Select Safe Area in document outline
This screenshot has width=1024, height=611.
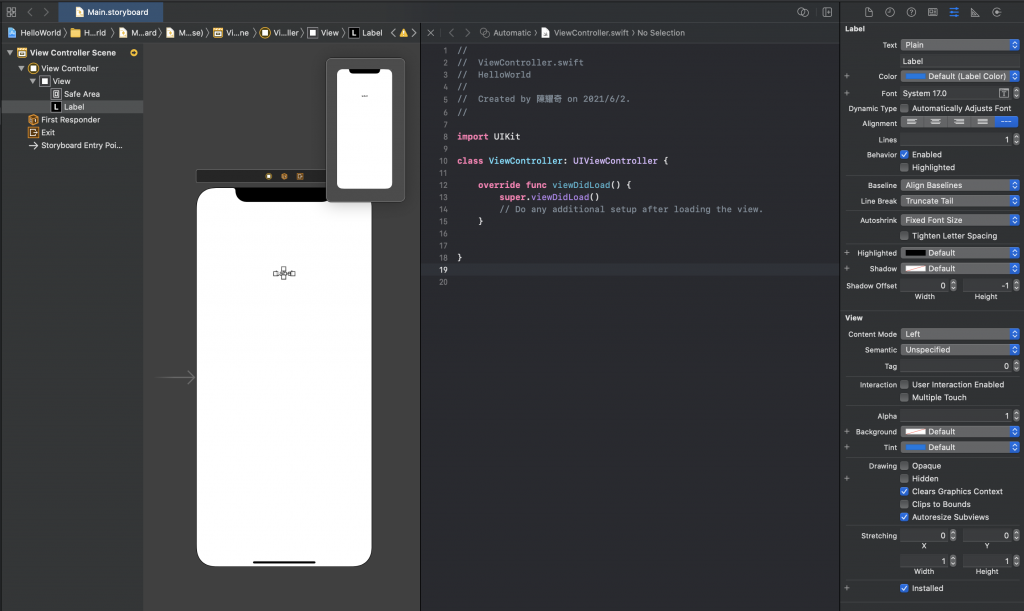[81, 94]
